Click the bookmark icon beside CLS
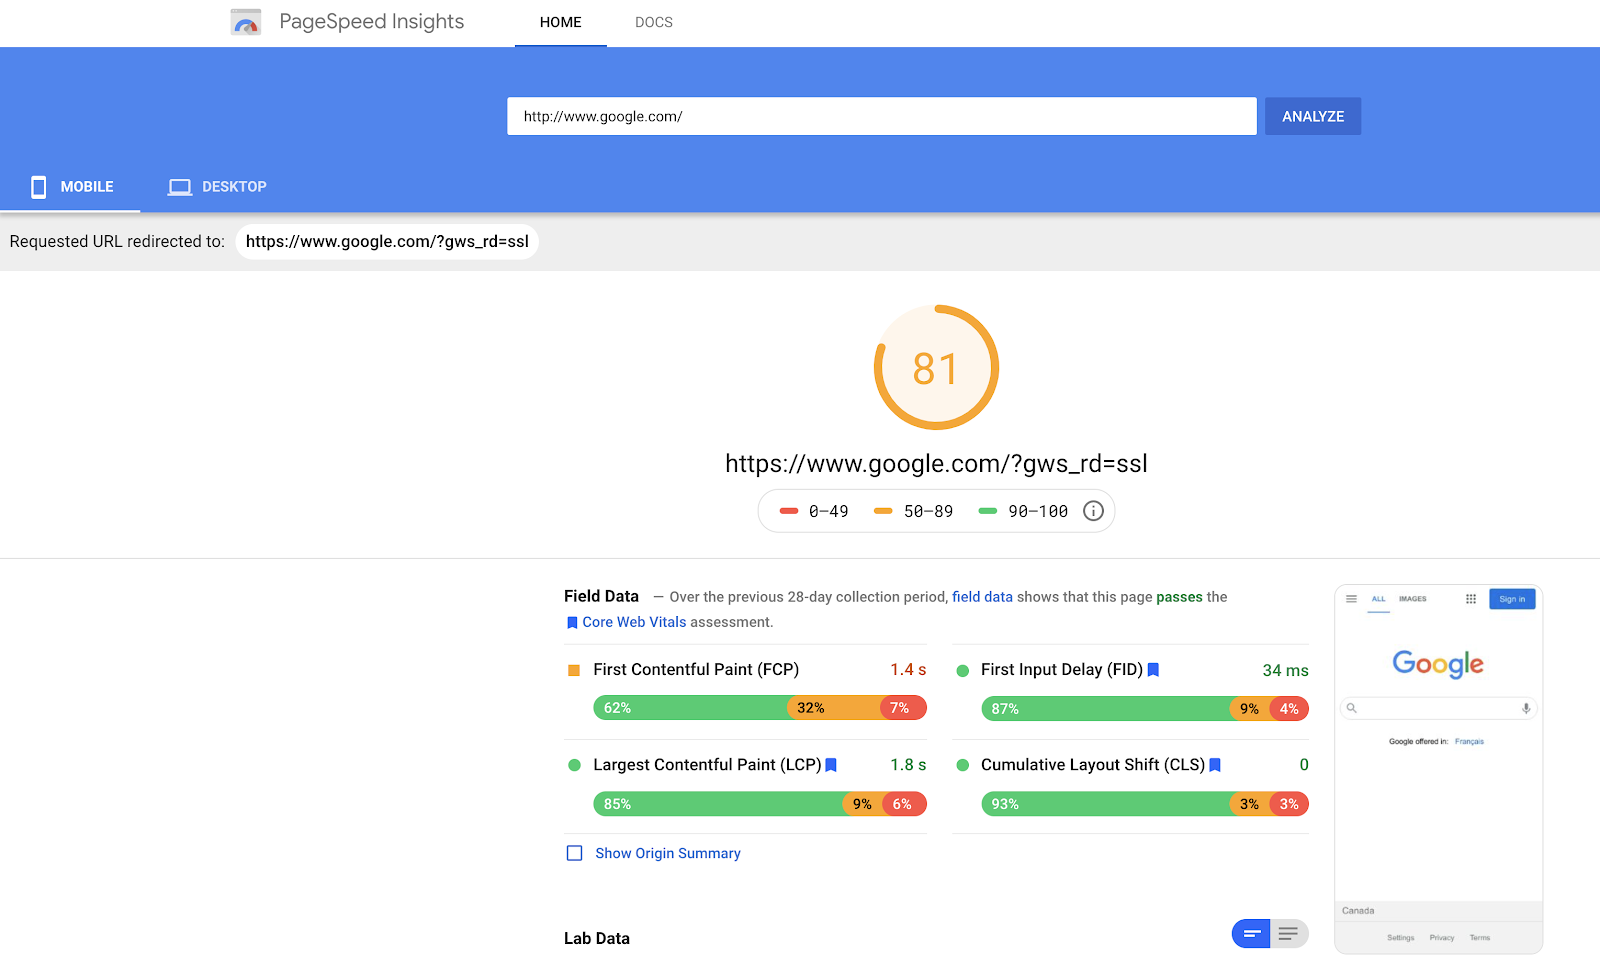 1215,765
